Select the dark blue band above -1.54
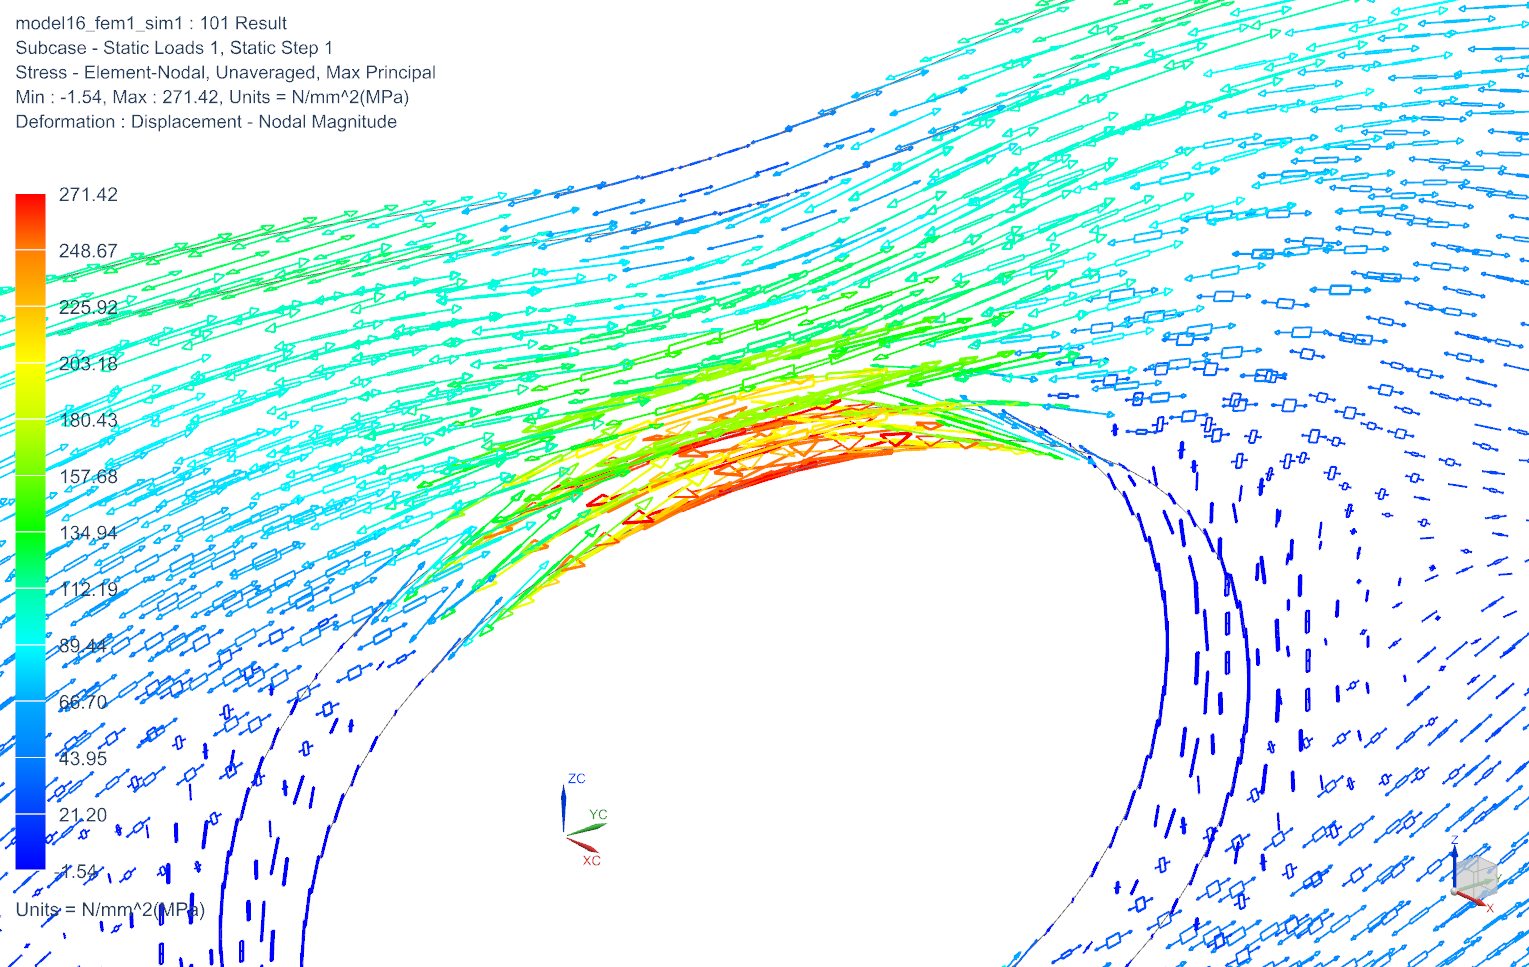Image resolution: width=1529 pixels, height=967 pixels. pos(30,842)
